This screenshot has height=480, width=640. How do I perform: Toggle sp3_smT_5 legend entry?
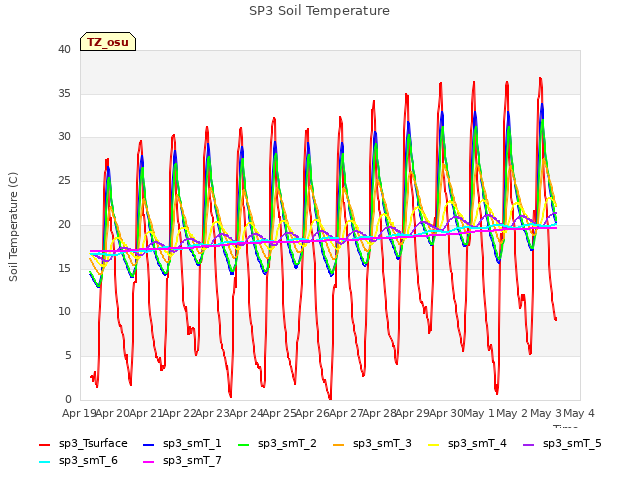(562, 444)
